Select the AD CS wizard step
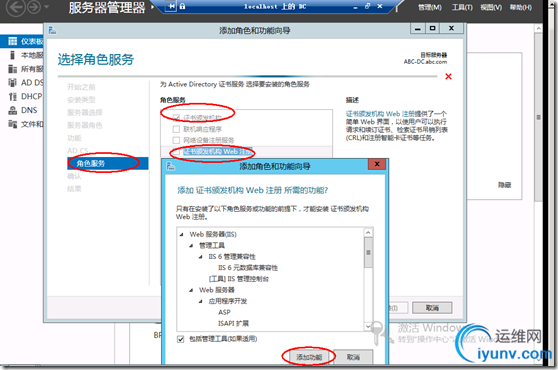The height and width of the screenshot is (370, 558). coord(78,150)
